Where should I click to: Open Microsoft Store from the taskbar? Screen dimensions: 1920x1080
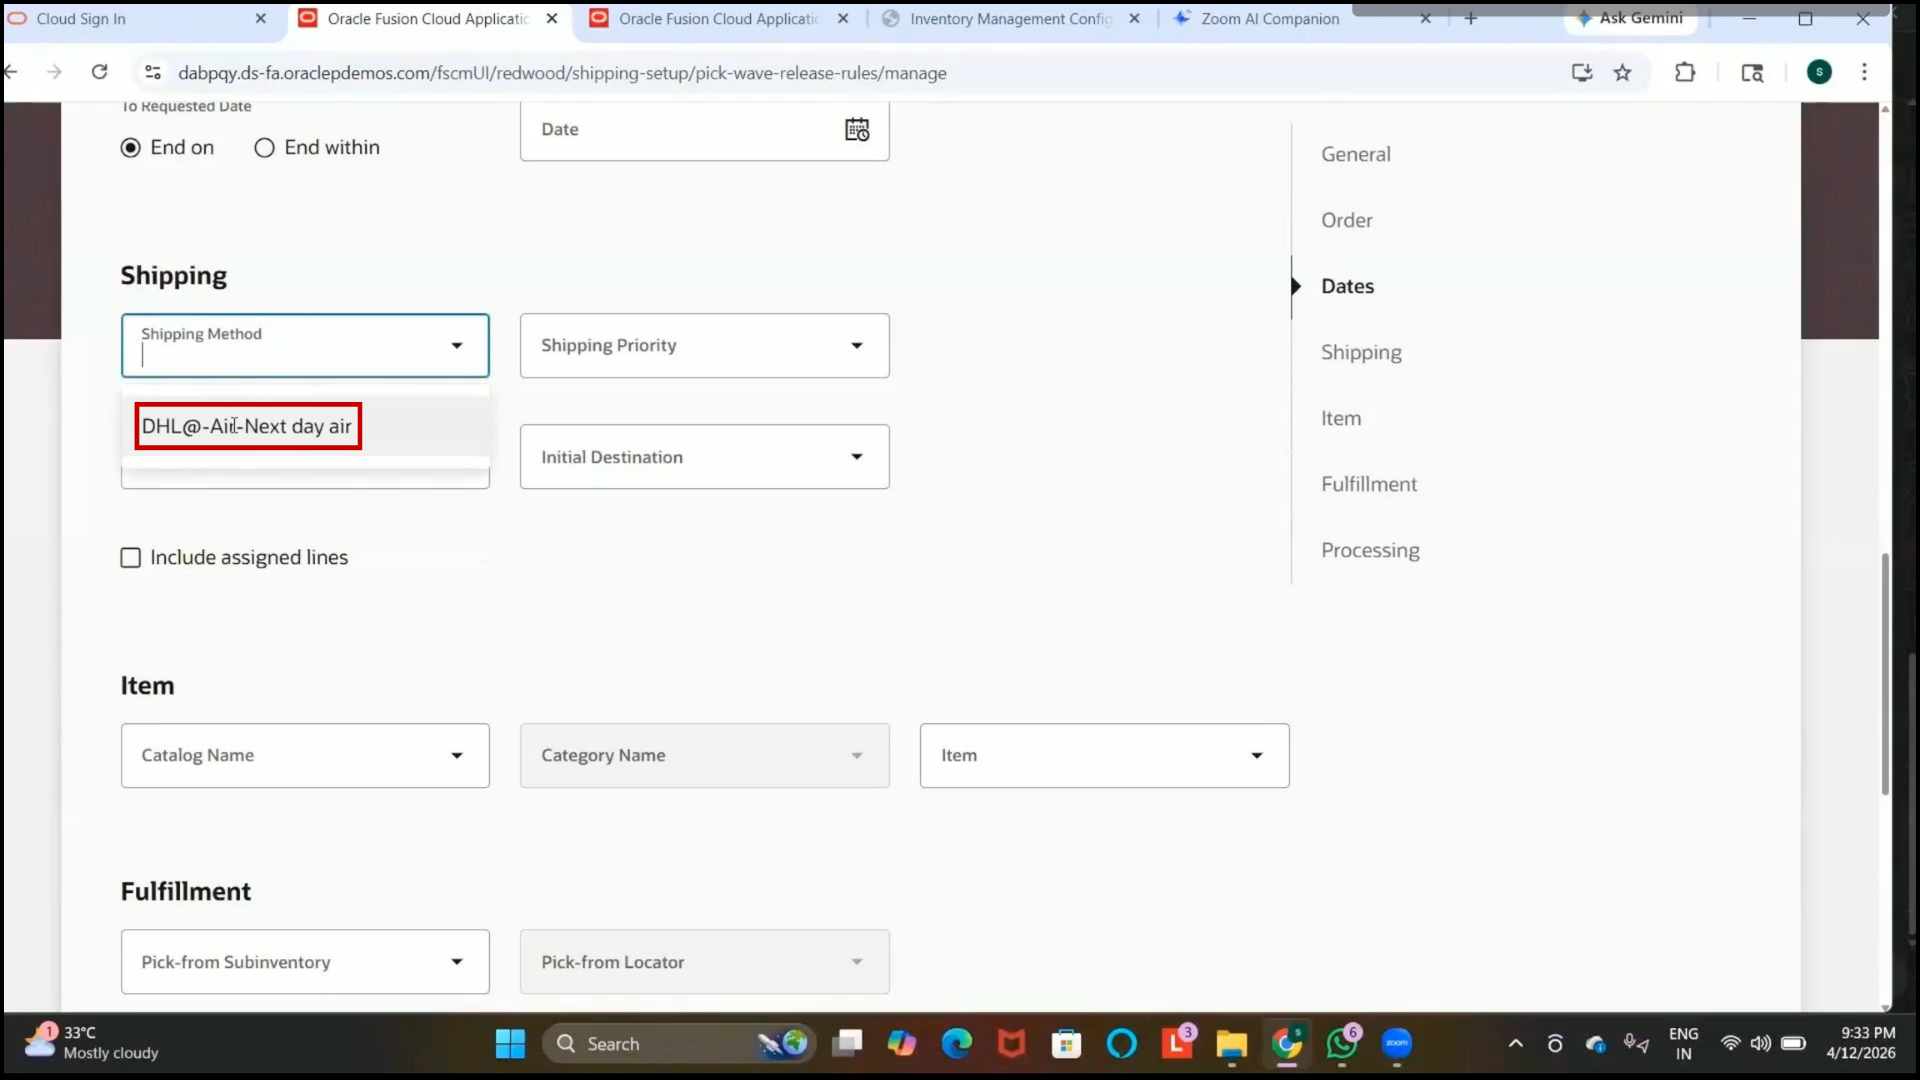pyautogui.click(x=1067, y=1044)
